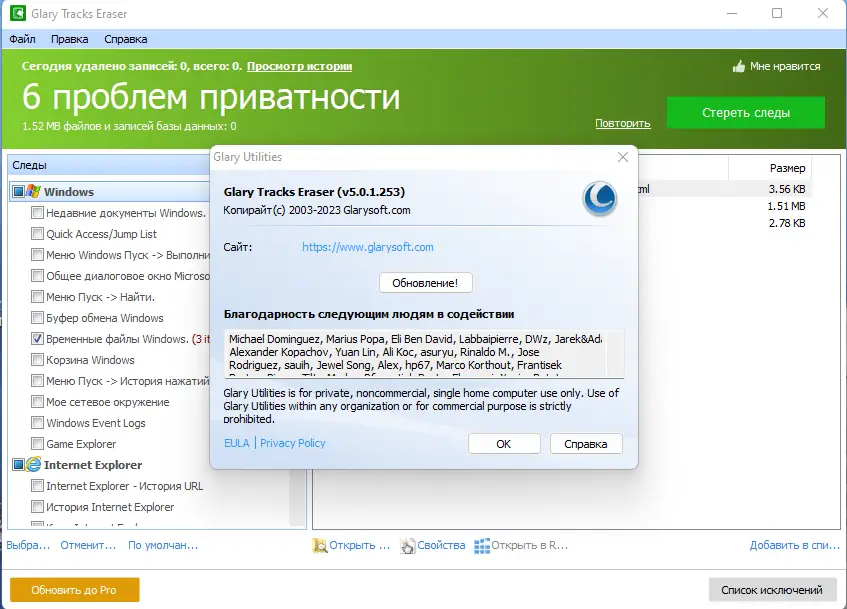Viewport: 847px width, 609px height.
Task: Click the Windows flag category icon
Action: pyautogui.click(x=33, y=191)
